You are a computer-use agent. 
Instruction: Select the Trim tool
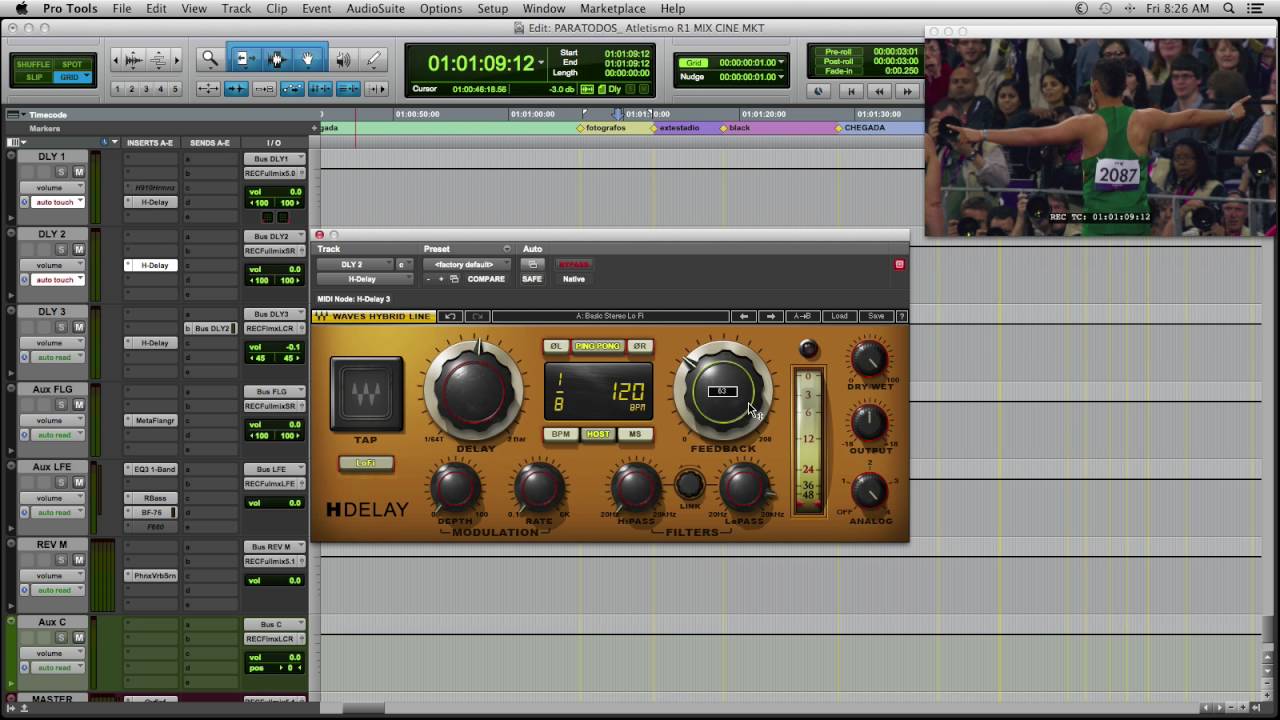coord(243,60)
